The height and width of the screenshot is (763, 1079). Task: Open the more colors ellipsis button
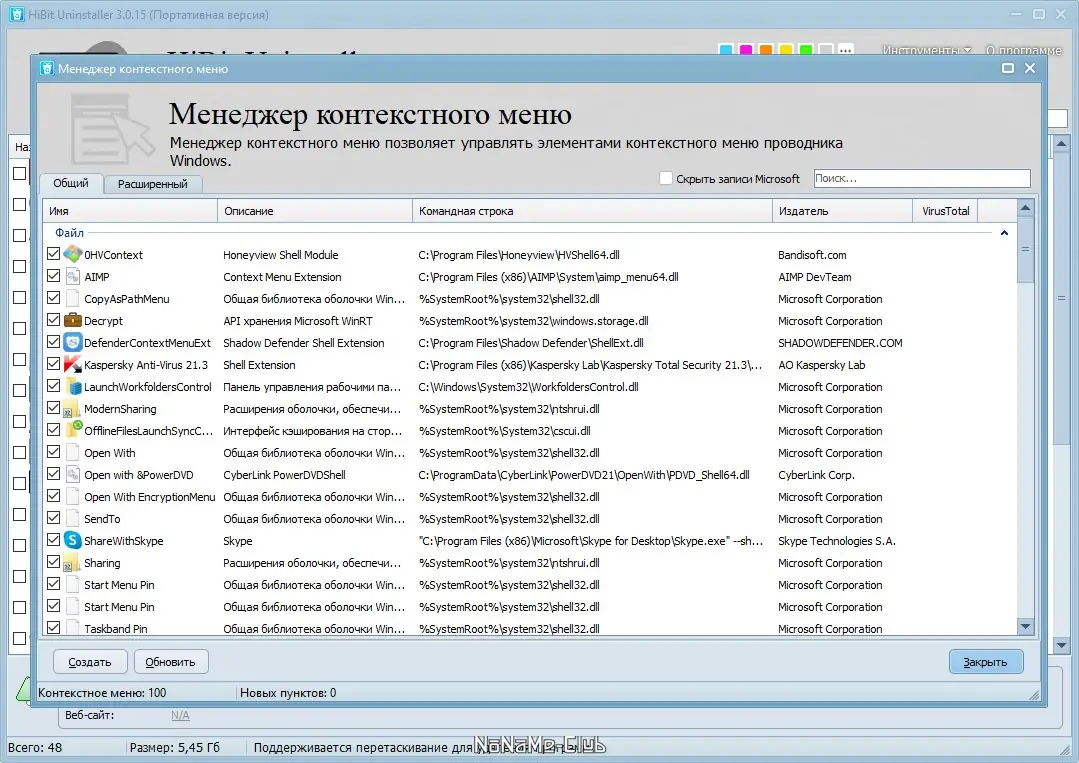click(x=846, y=50)
